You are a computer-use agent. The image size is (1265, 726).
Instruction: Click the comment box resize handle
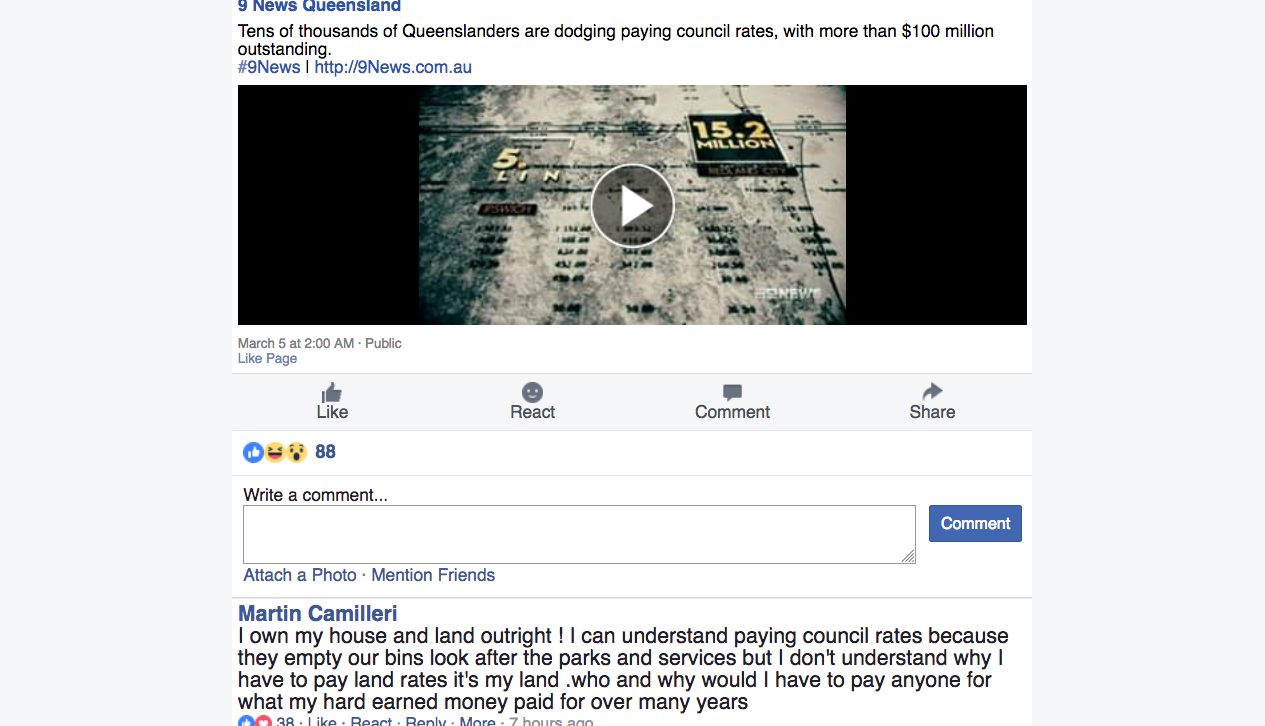[x=908, y=556]
